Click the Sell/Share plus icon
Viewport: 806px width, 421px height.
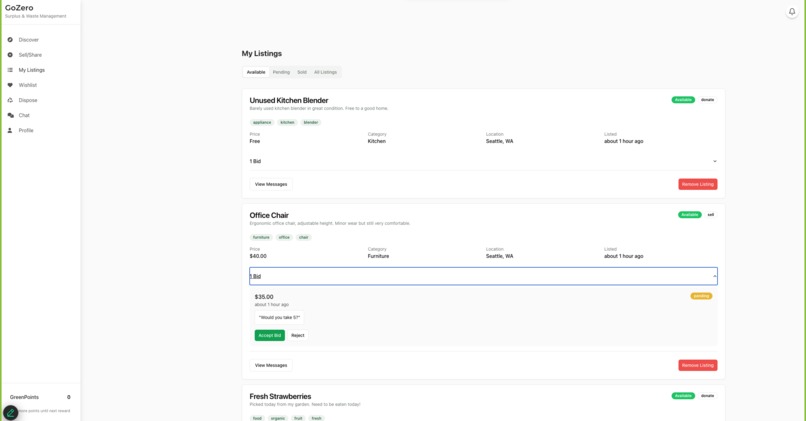point(10,54)
